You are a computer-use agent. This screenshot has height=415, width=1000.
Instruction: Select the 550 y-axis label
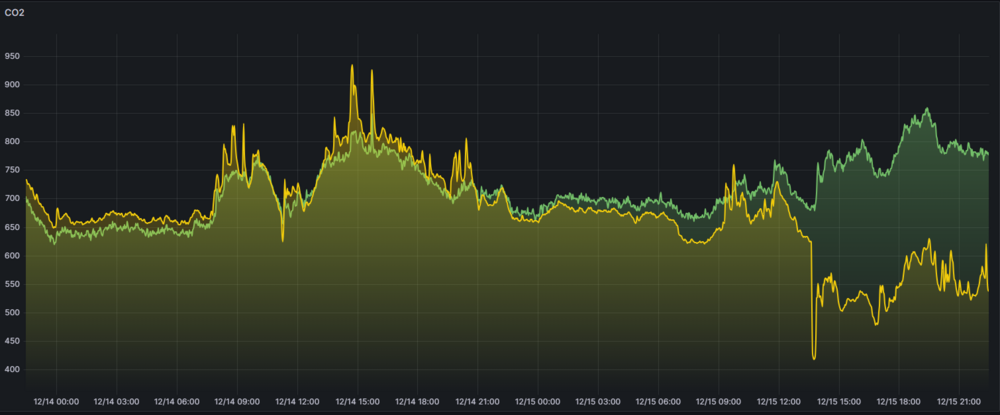[x=12, y=284]
